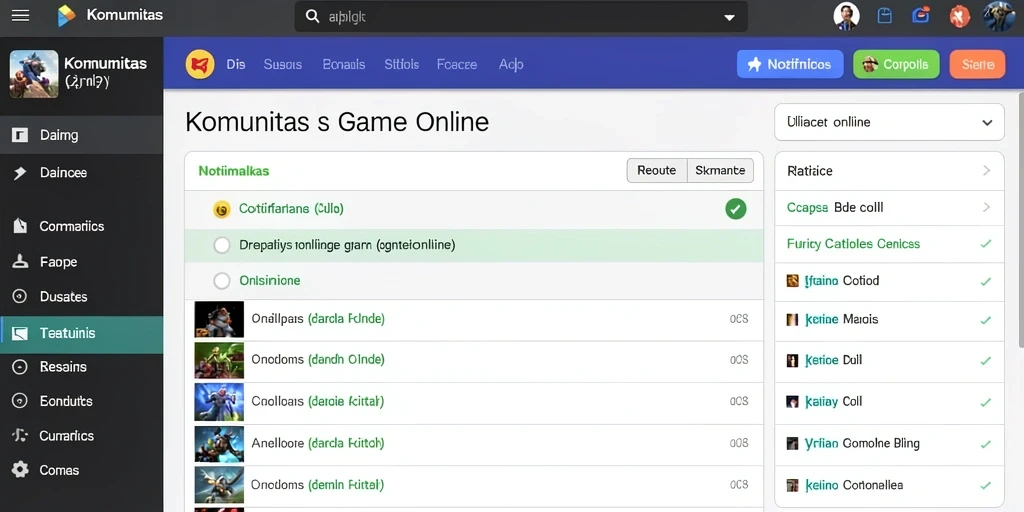
Task: Open the Uliacet onlilne dropdown
Action: pos(889,122)
